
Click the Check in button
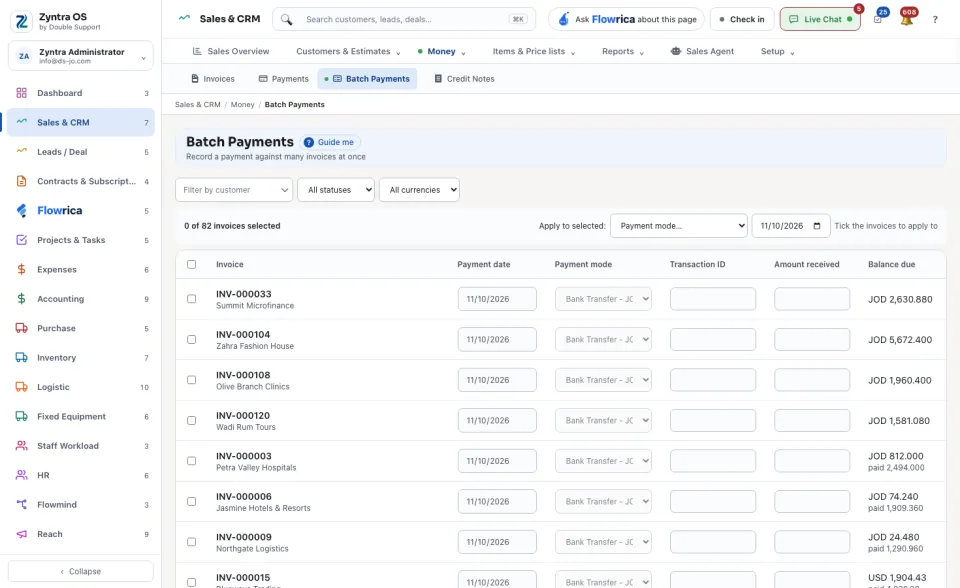coord(742,20)
